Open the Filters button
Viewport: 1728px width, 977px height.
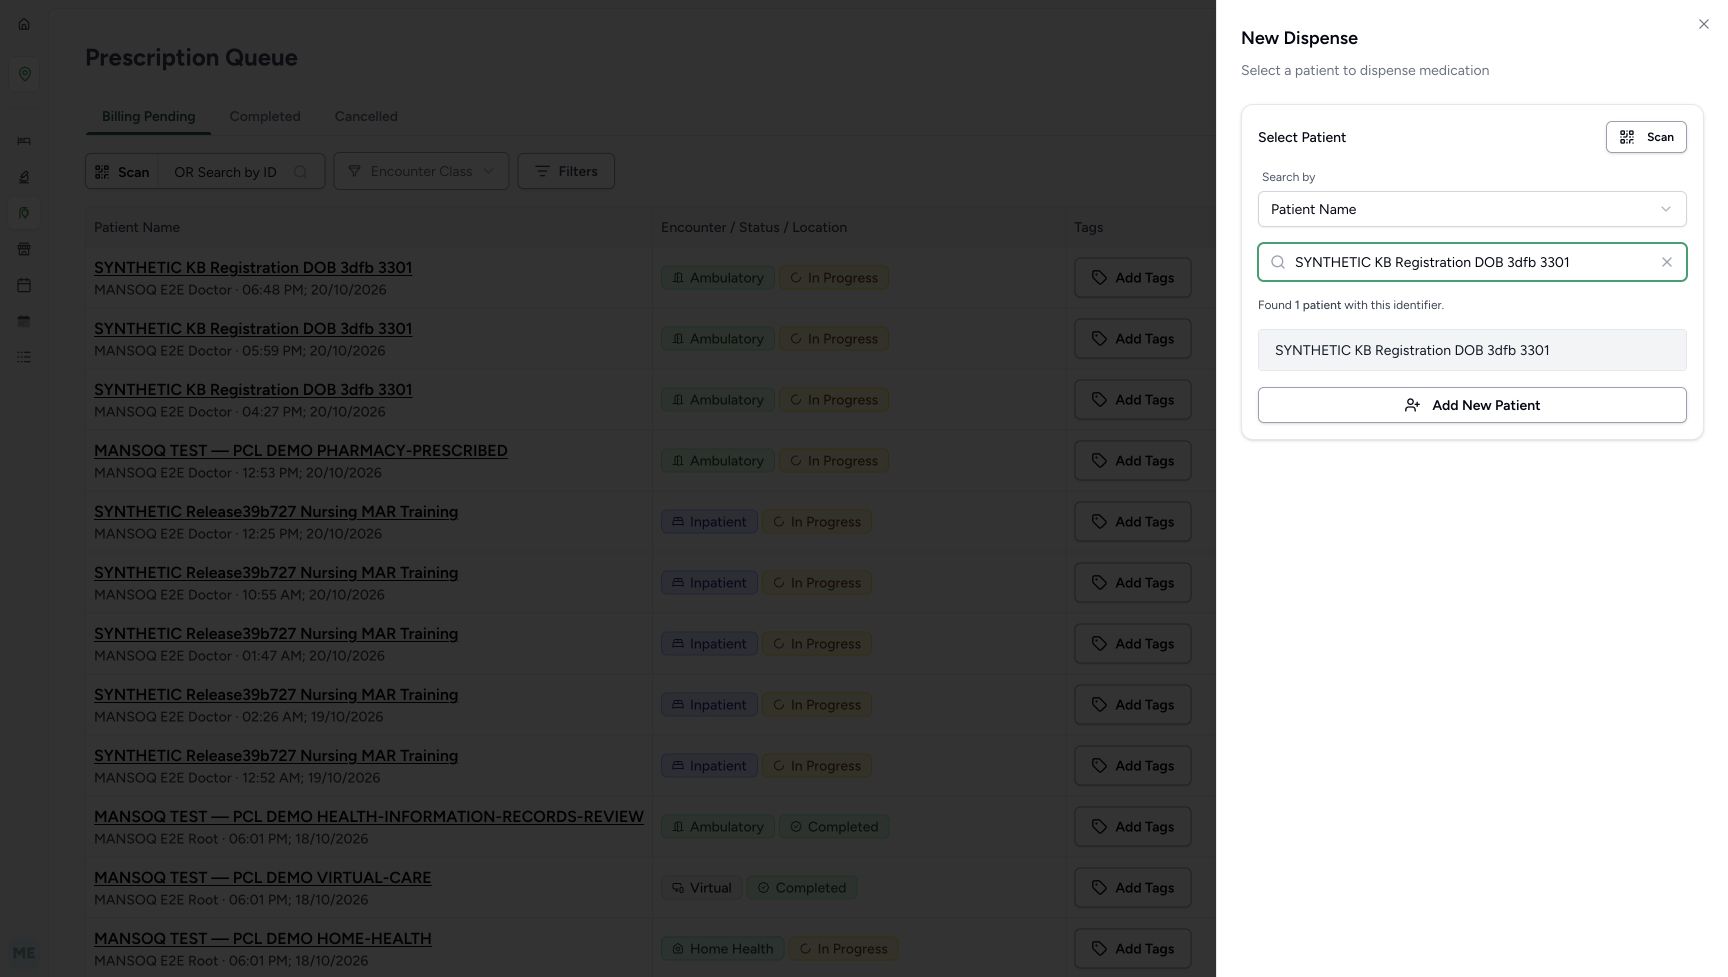(x=566, y=171)
